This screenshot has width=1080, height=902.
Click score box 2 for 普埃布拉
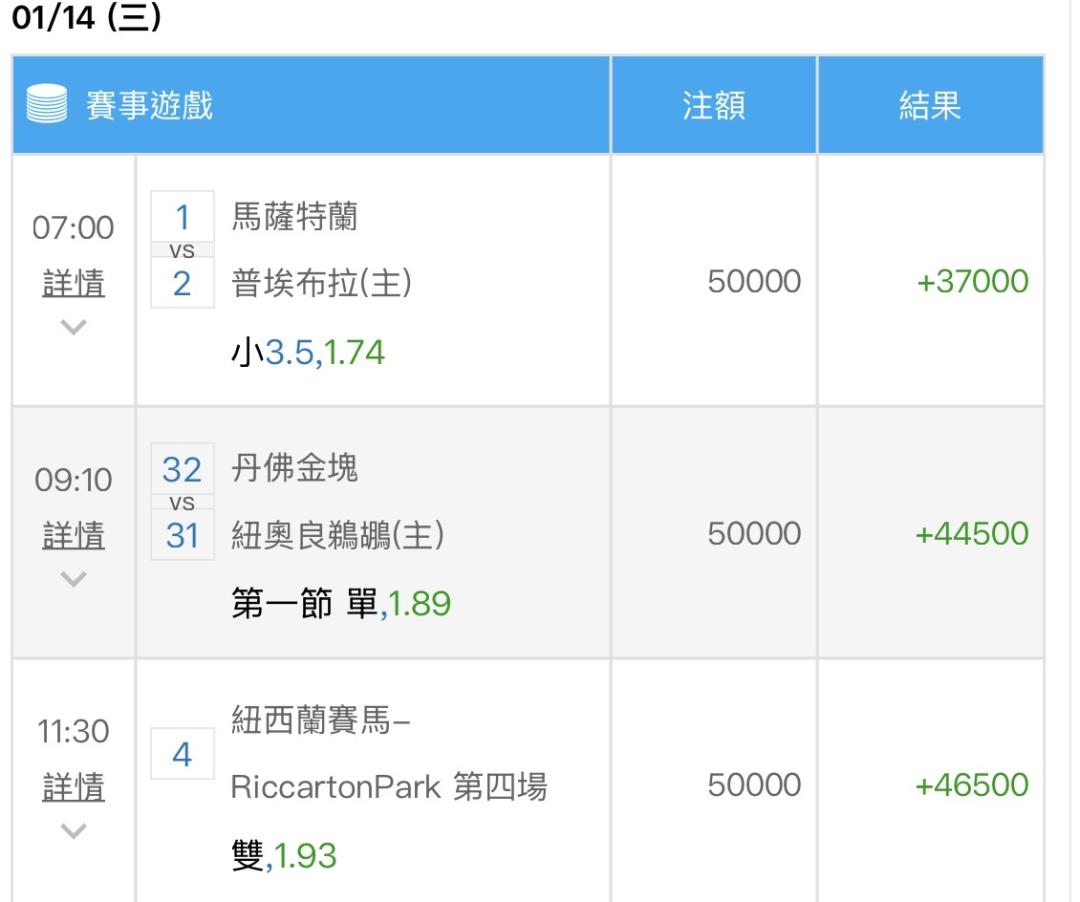(x=182, y=284)
